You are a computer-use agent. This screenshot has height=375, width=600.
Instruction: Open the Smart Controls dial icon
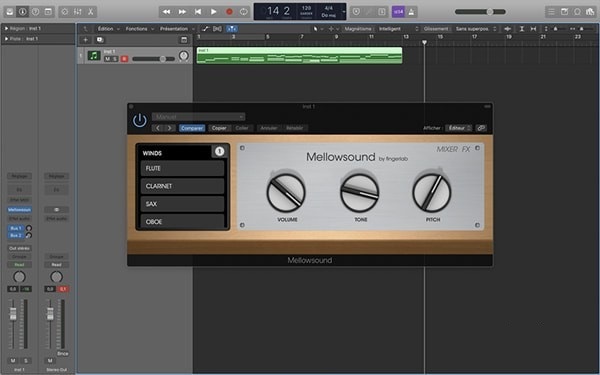(x=65, y=12)
